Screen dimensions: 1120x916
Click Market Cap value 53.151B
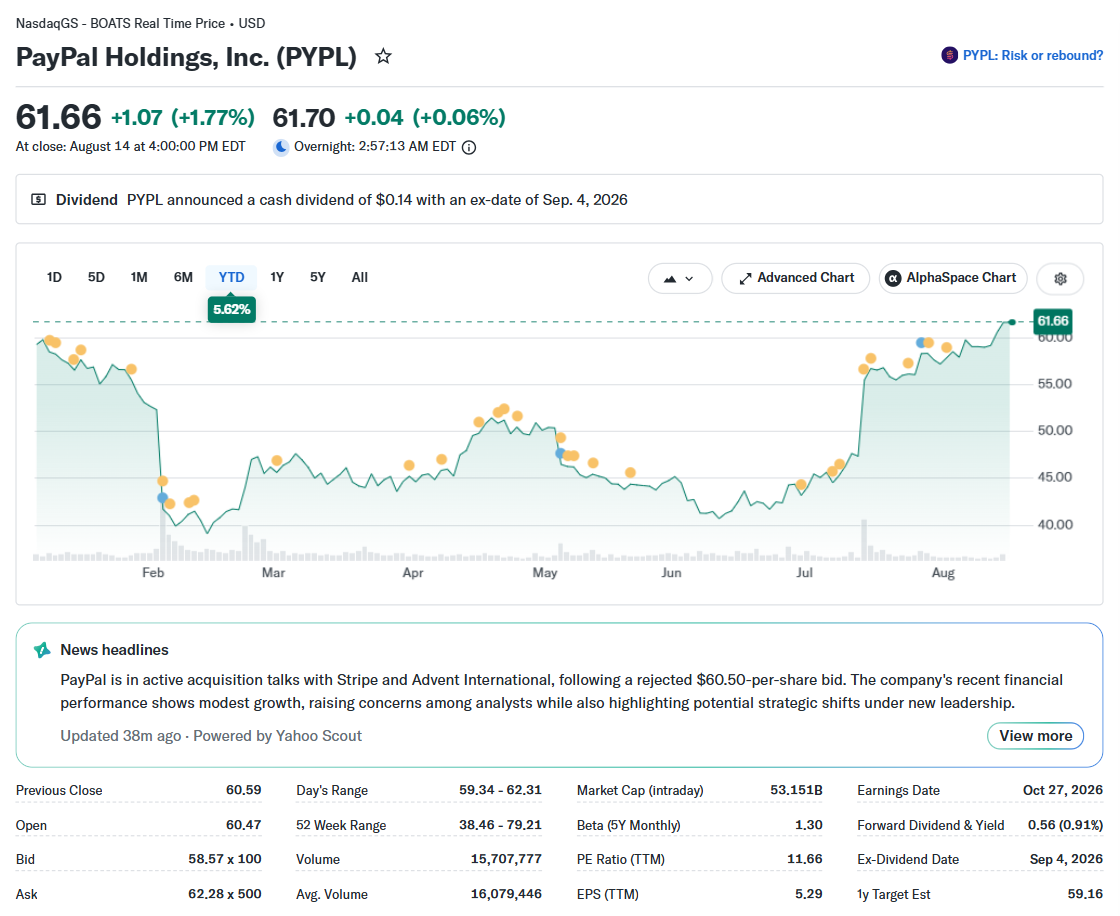tap(796, 790)
